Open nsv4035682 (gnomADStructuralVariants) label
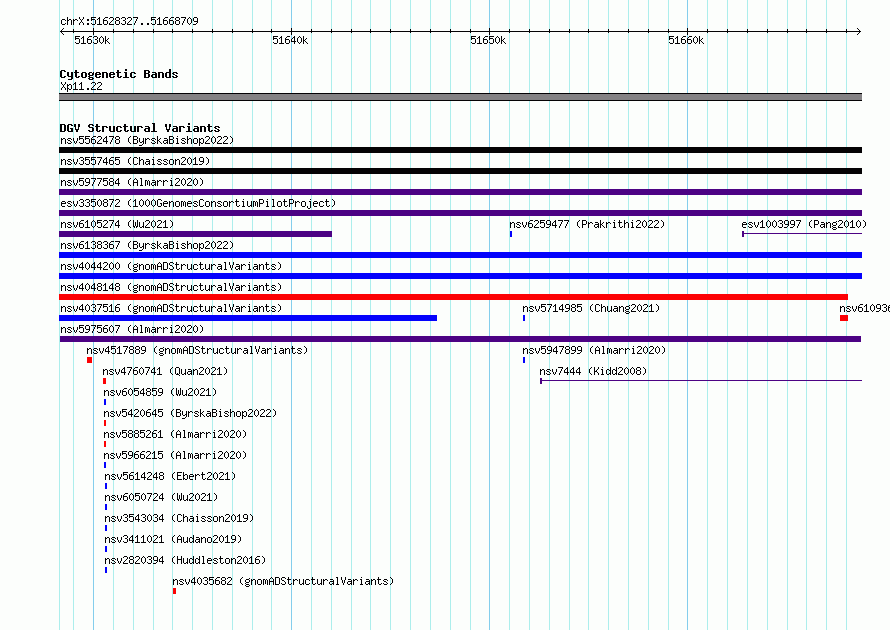890x630 pixels. point(283,581)
